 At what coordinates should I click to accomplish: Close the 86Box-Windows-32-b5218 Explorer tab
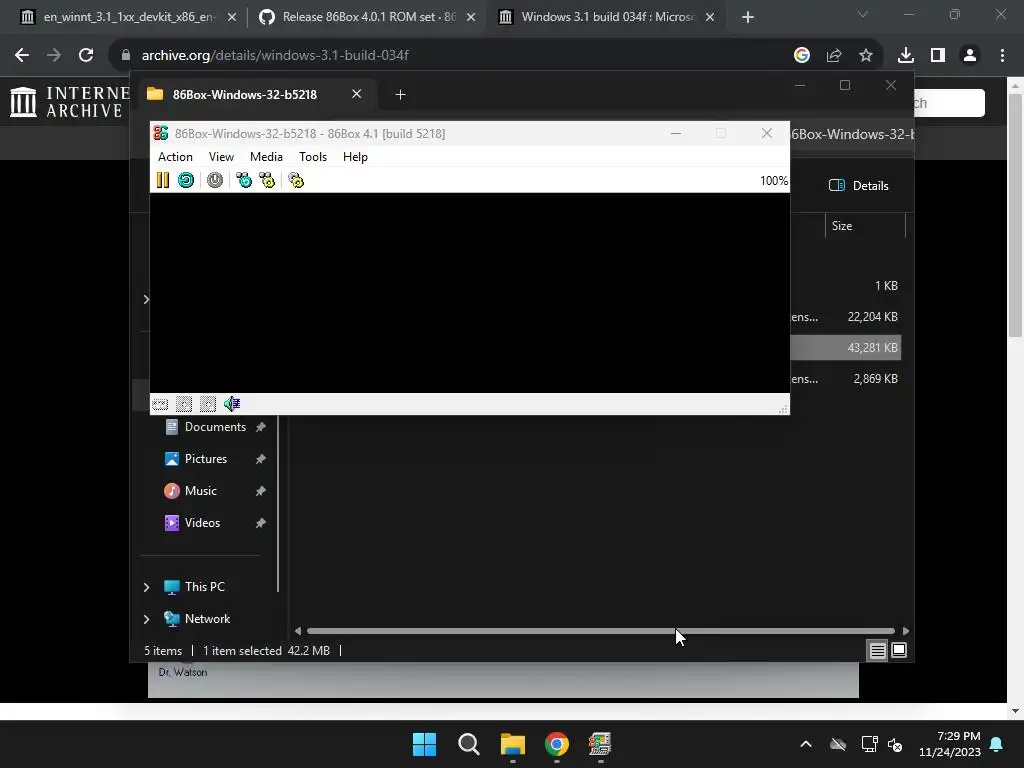click(x=357, y=94)
